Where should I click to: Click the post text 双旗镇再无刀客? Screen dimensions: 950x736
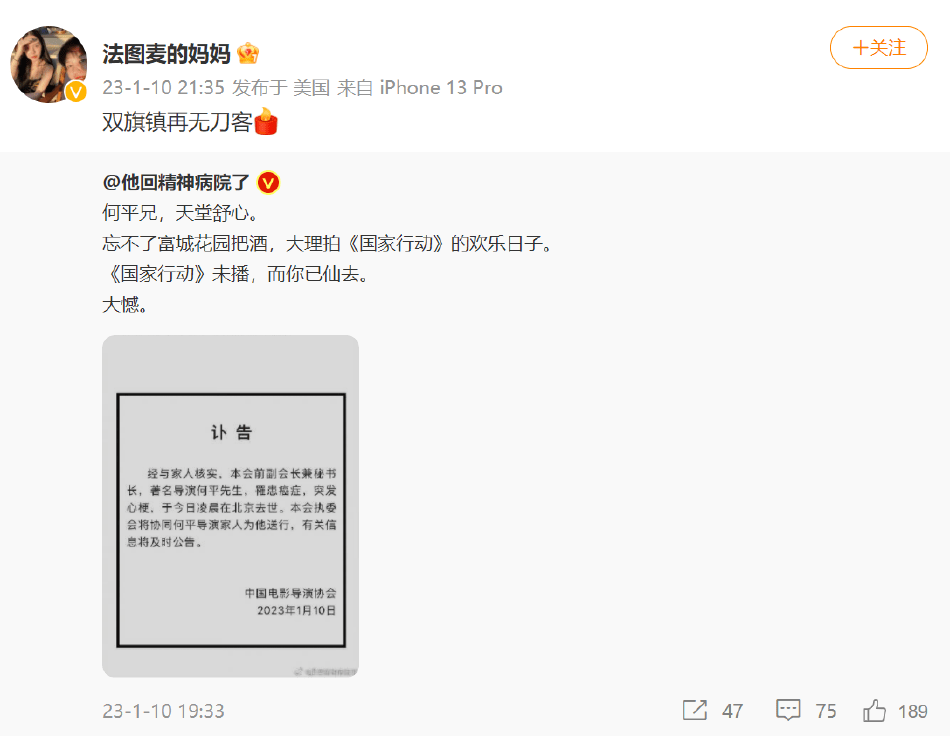tap(177, 122)
